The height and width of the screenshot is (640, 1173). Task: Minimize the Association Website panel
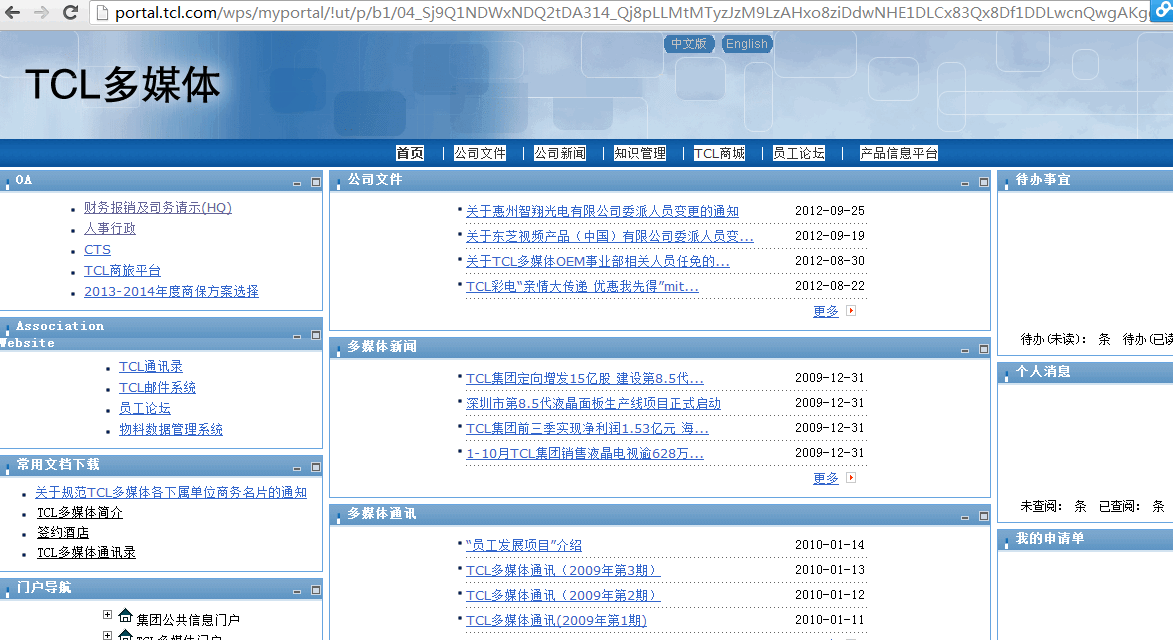297,336
